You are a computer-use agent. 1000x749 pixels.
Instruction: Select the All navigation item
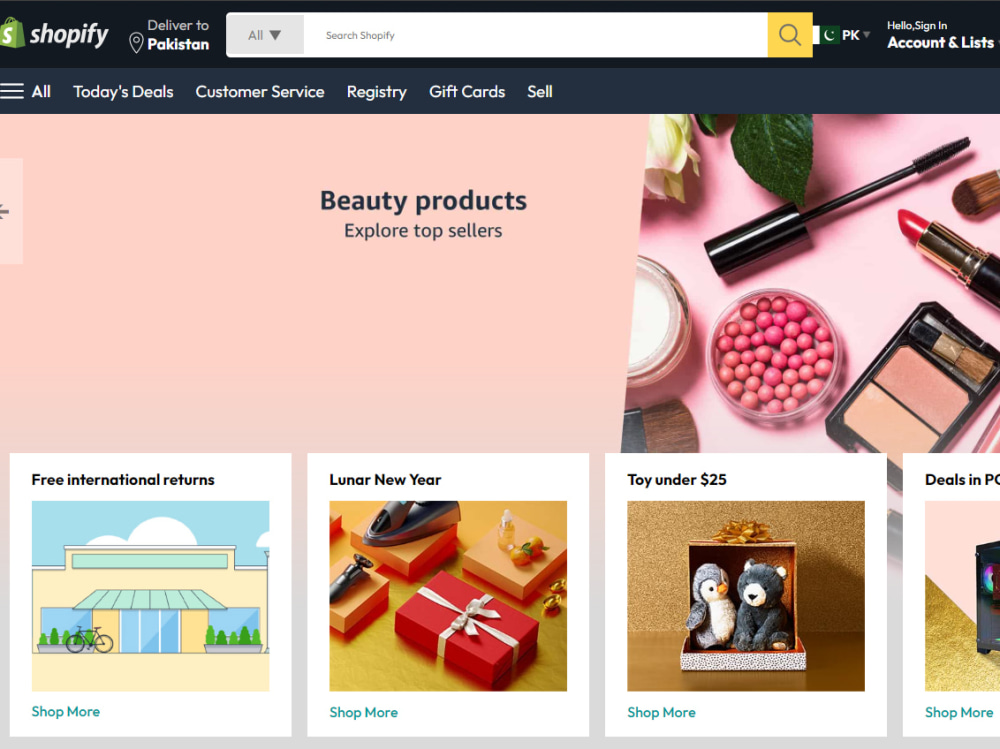pos(41,92)
